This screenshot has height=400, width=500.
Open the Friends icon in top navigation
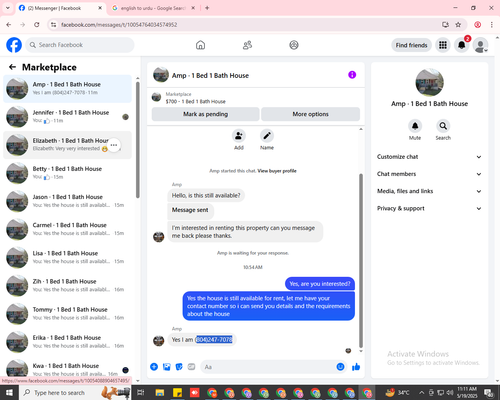247,45
